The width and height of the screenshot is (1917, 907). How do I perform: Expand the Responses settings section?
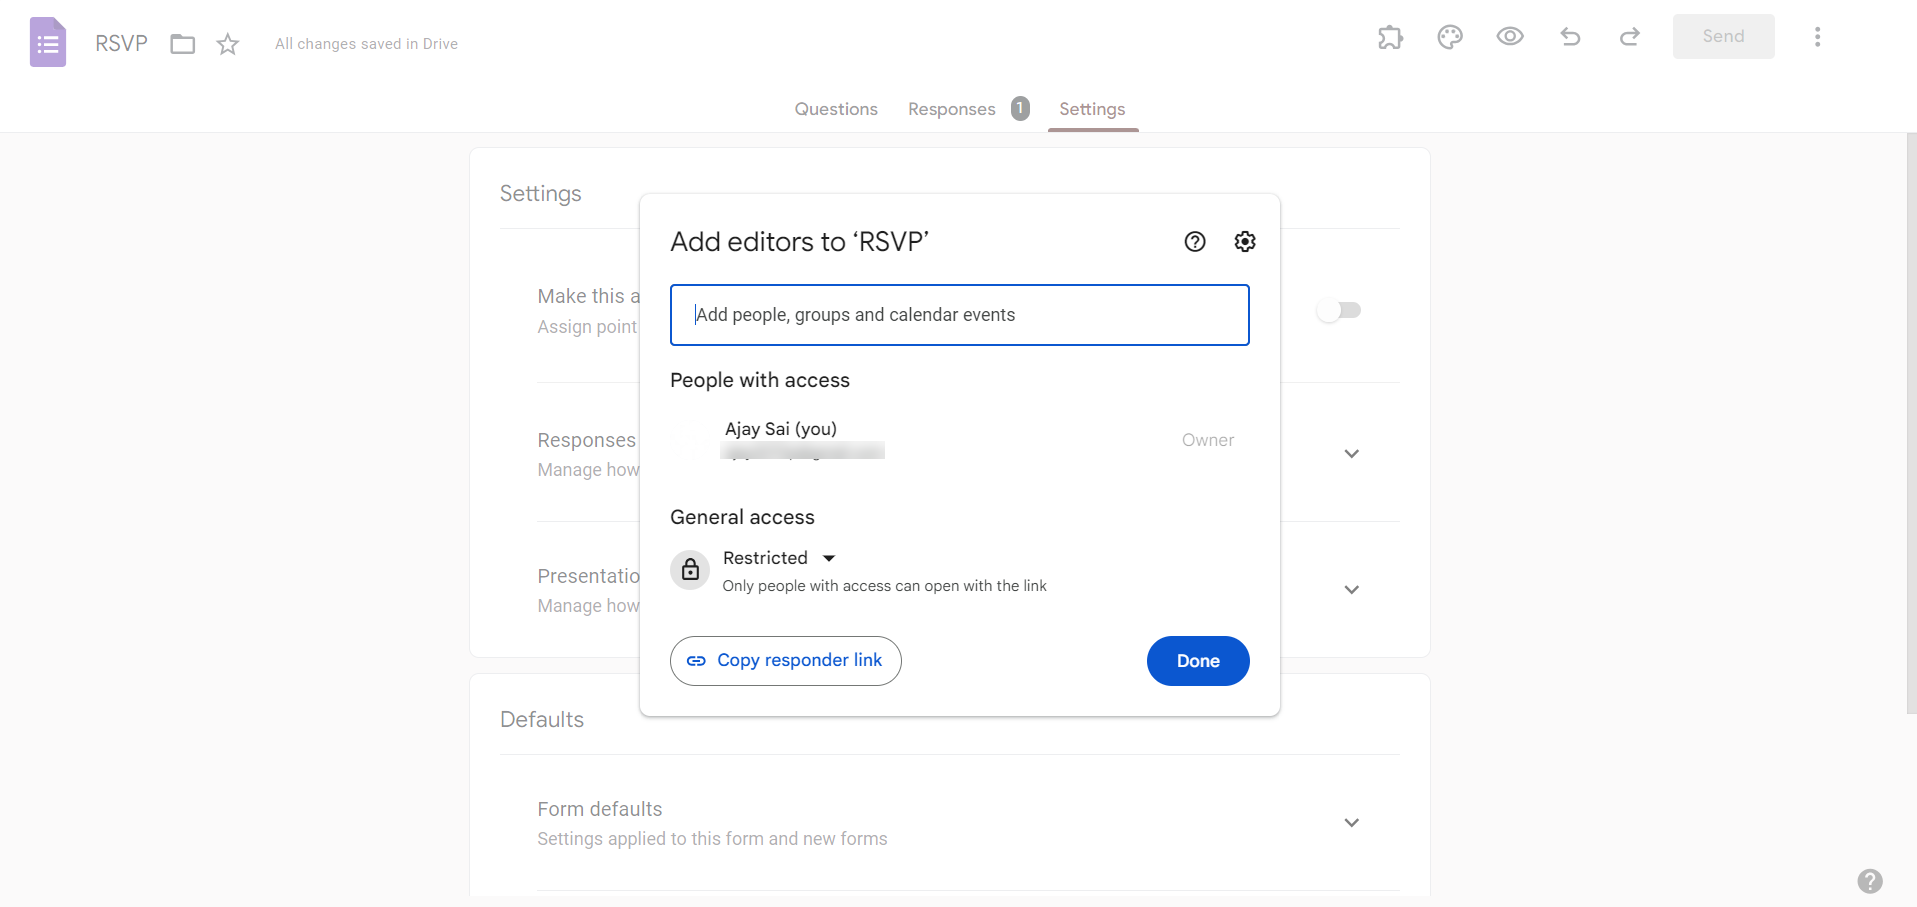coord(1352,454)
